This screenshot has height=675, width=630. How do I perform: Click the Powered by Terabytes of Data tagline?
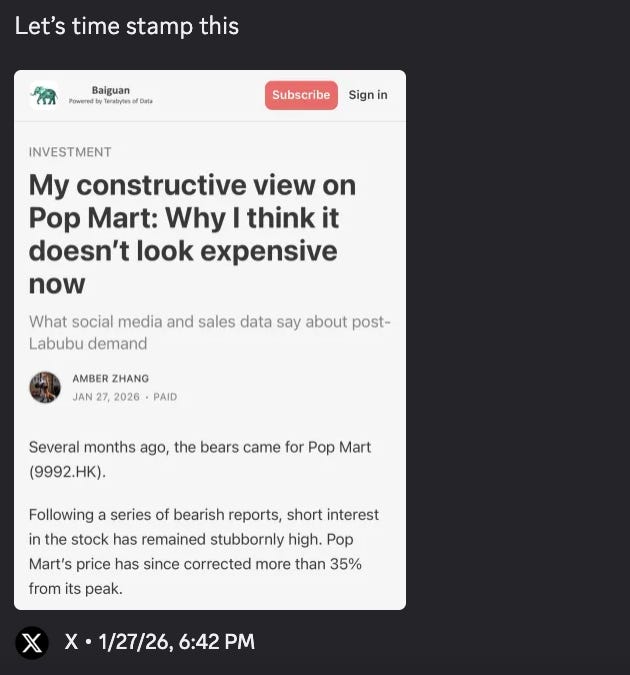(111, 101)
